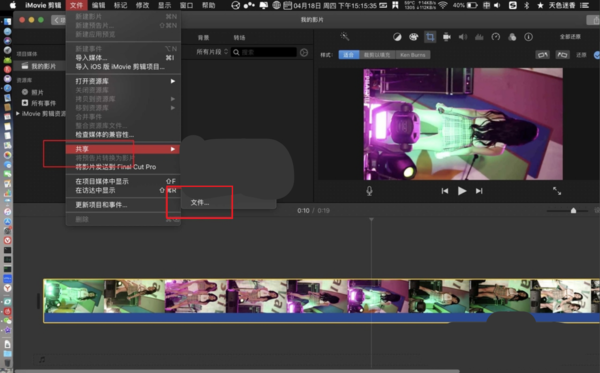Open the clip information icon
Viewport: 600px width, 373px height.
pos(528,37)
